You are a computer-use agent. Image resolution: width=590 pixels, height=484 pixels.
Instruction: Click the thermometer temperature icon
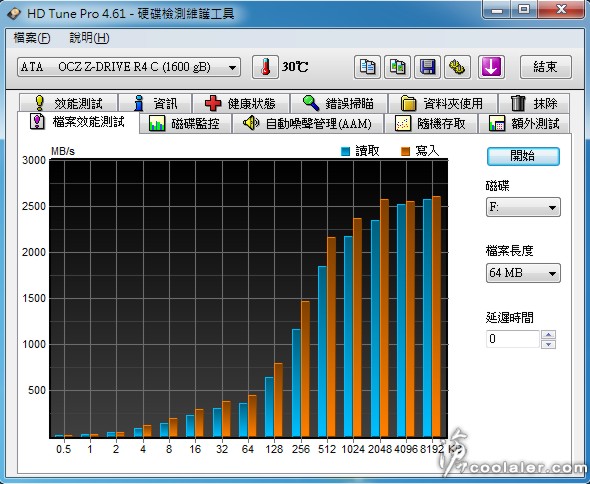click(x=265, y=67)
